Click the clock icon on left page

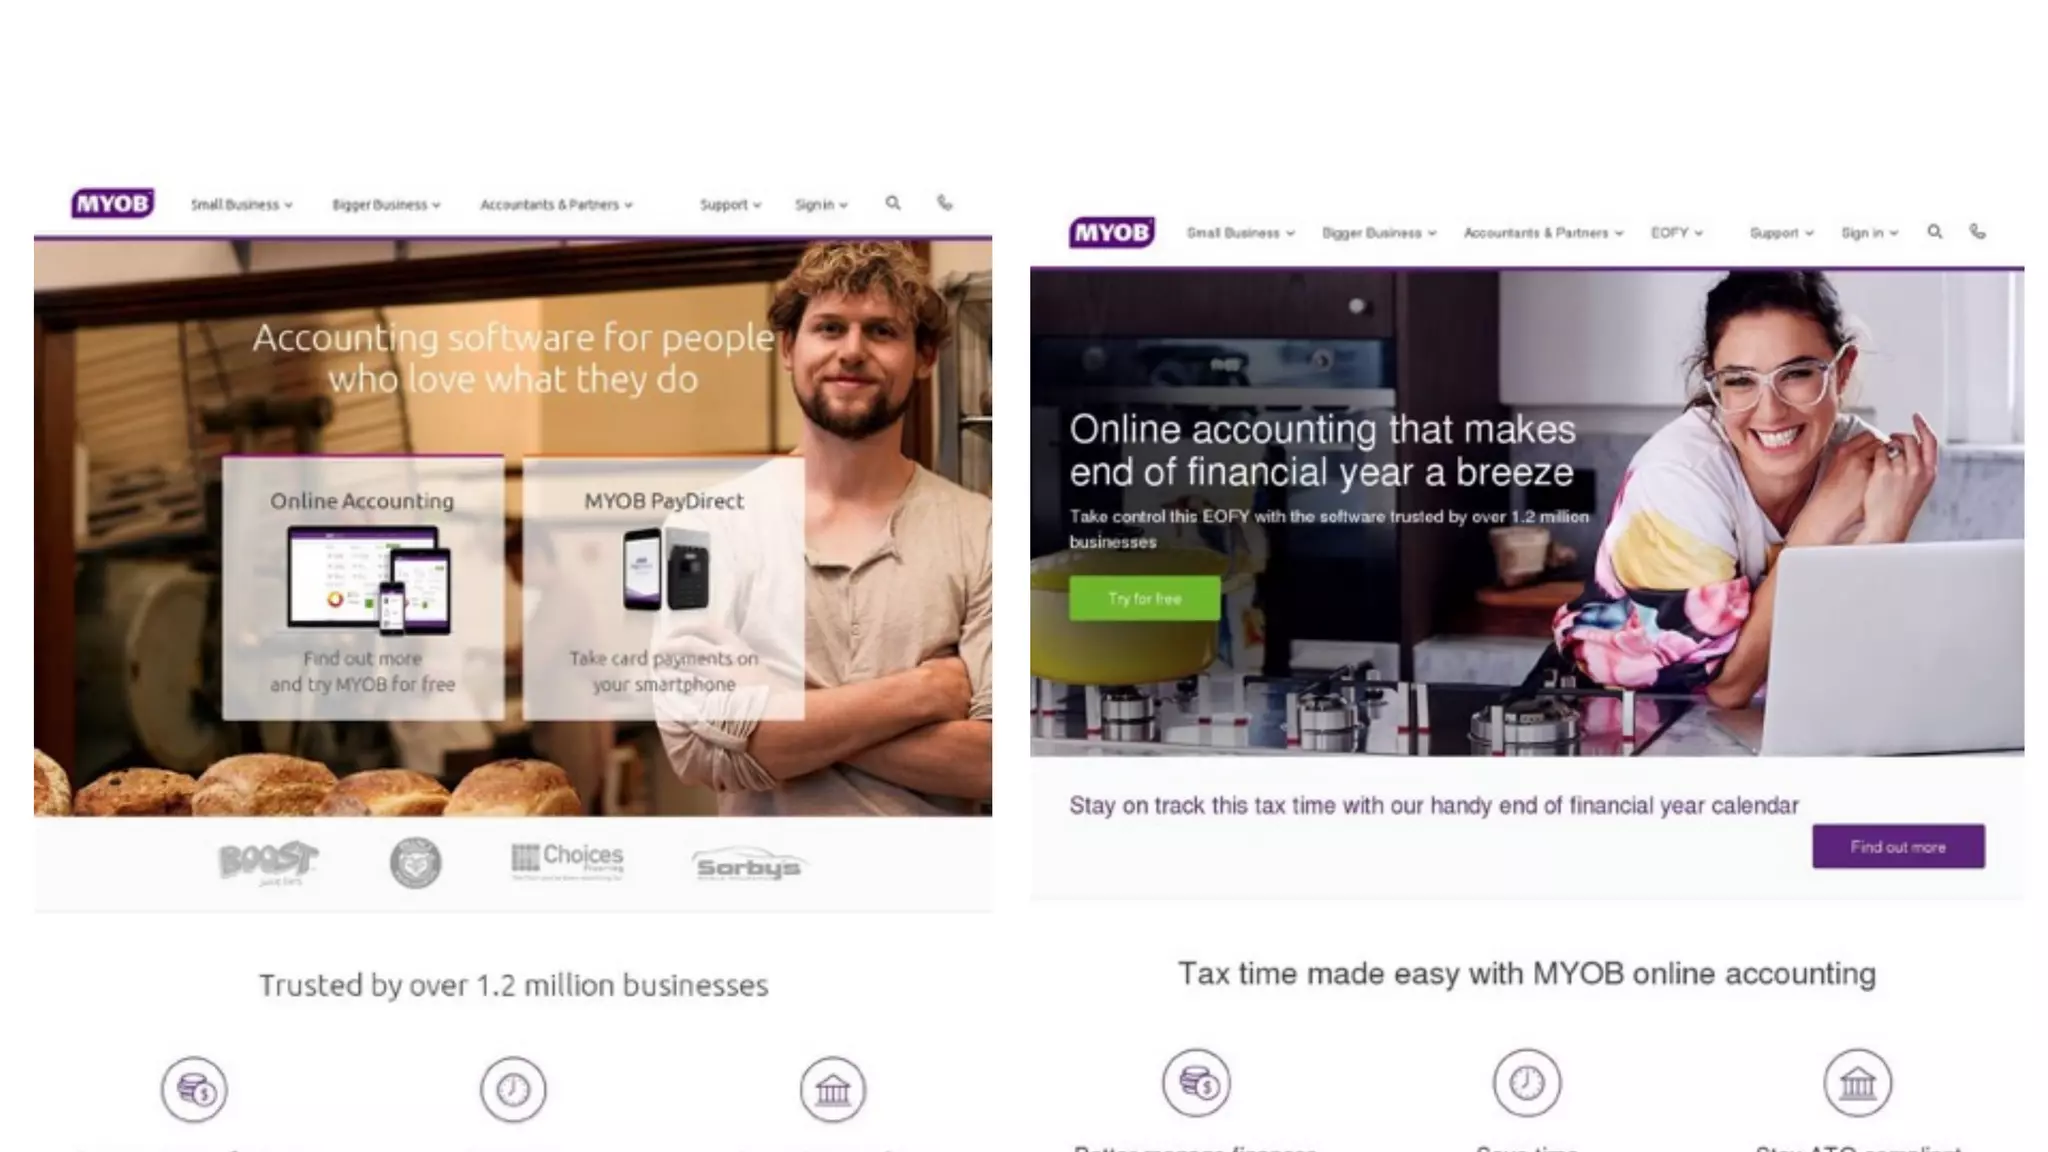pos(513,1089)
